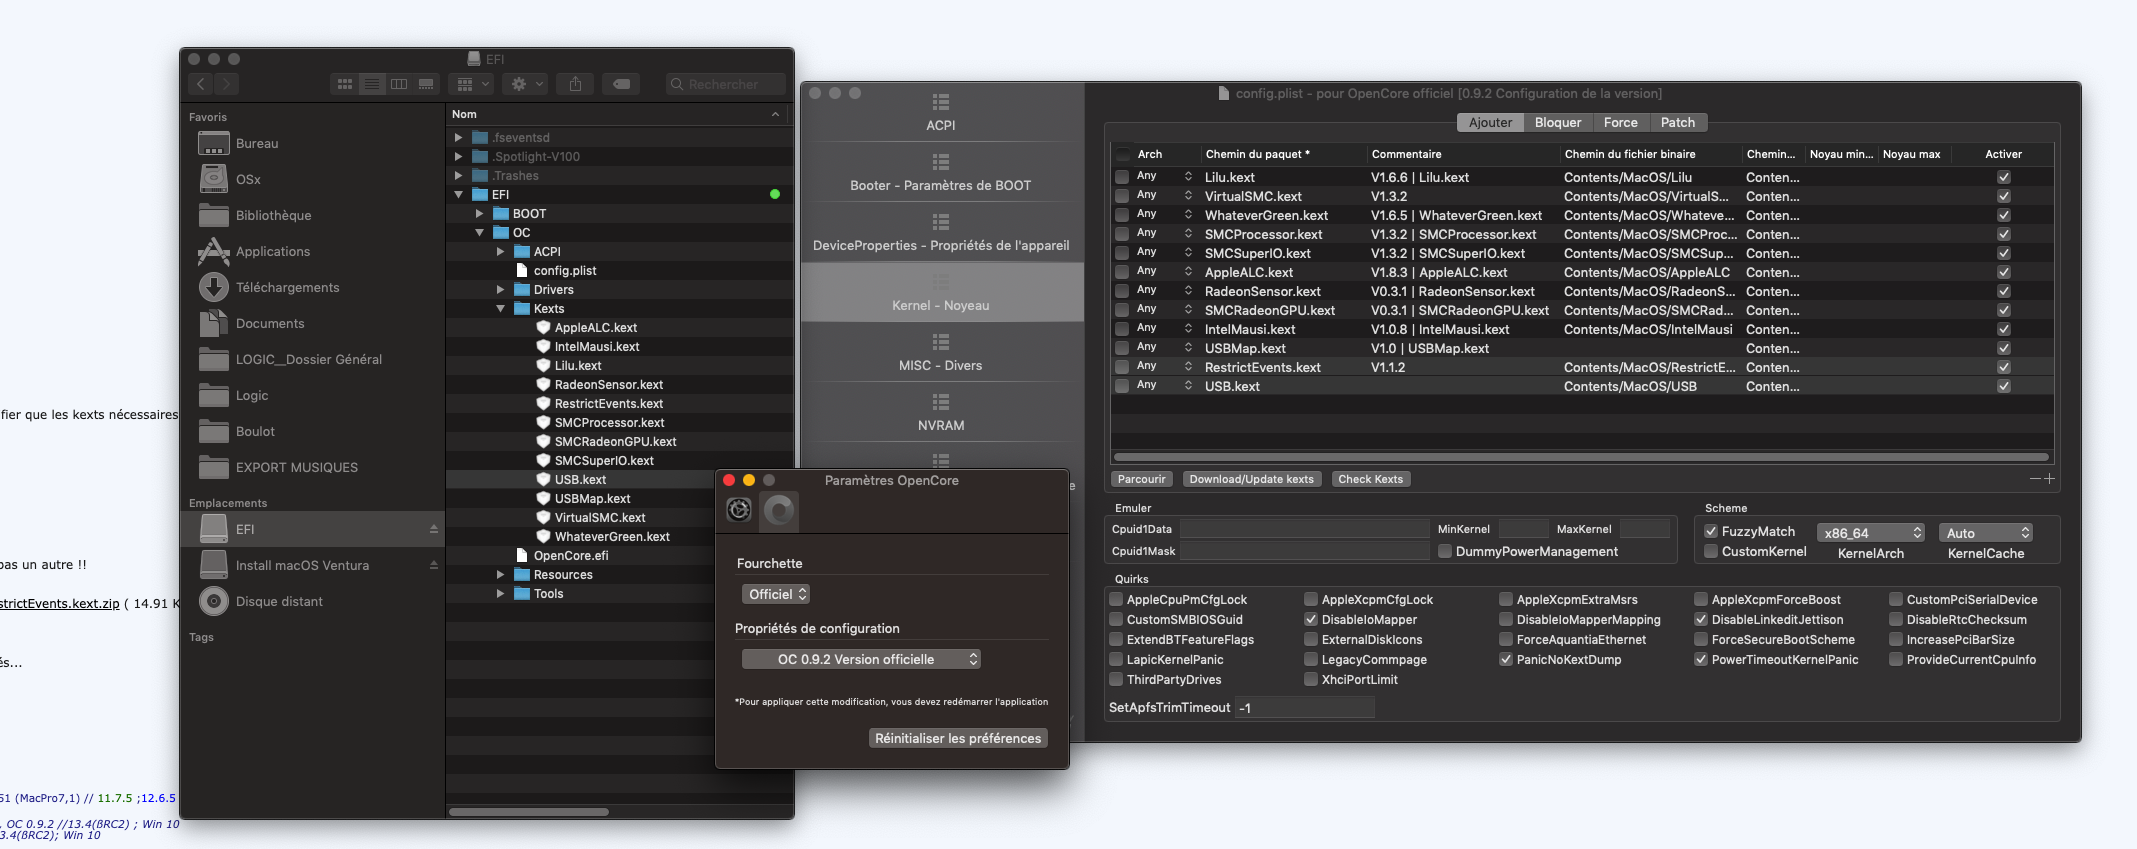Open the ACPI section in OpenCore sidebar
The width and height of the screenshot is (2137, 849).
tap(941, 112)
